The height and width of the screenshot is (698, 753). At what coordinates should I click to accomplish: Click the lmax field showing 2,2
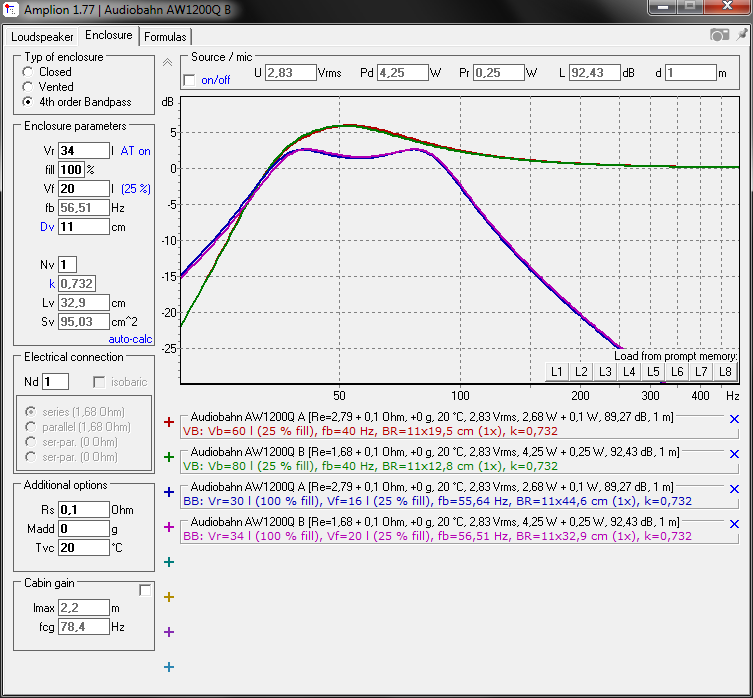[84, 608]
